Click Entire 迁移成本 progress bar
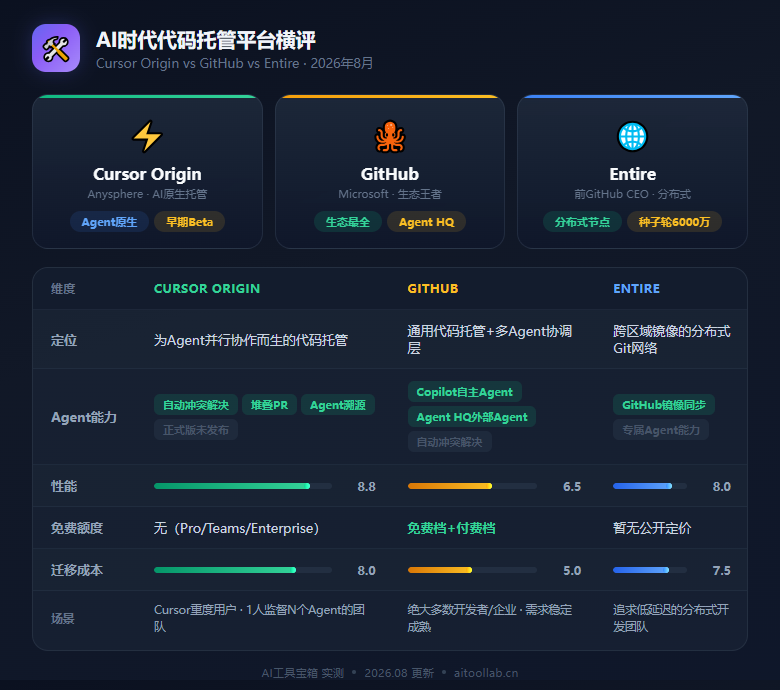The image size is (780, 690). (650, 570)
